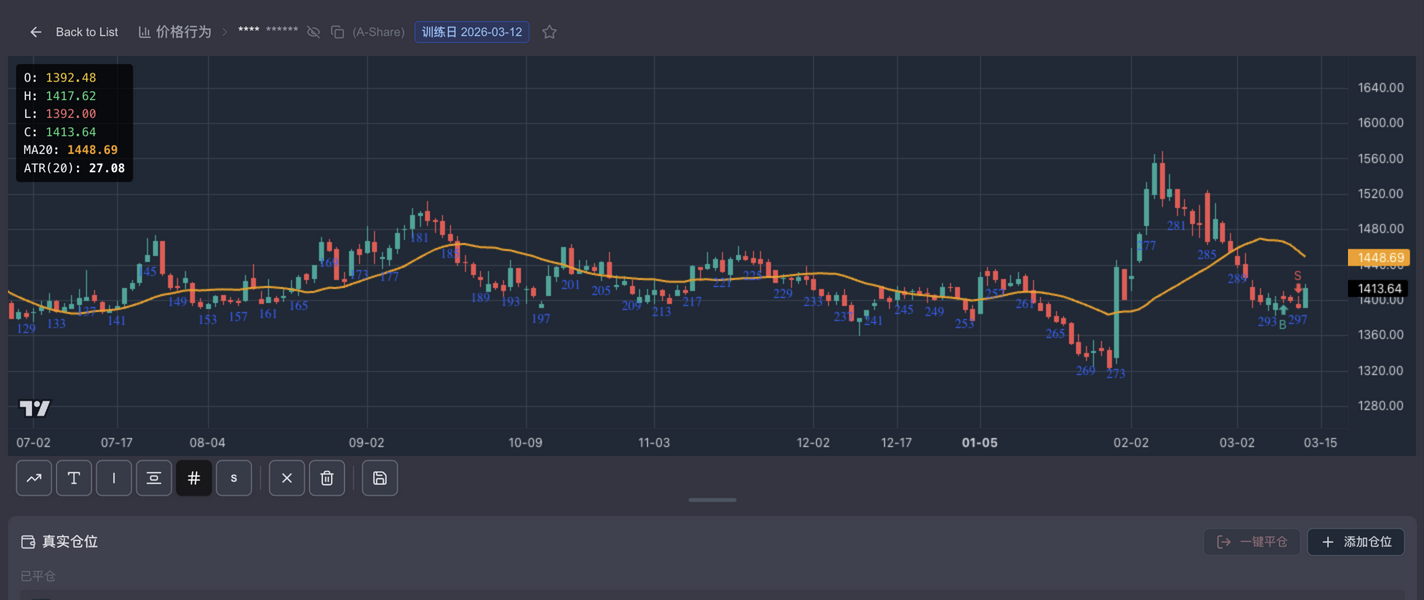Click the (A-Share) market label
The width and height of the screenshot is (1424, 600).
[x=378, y=32]
